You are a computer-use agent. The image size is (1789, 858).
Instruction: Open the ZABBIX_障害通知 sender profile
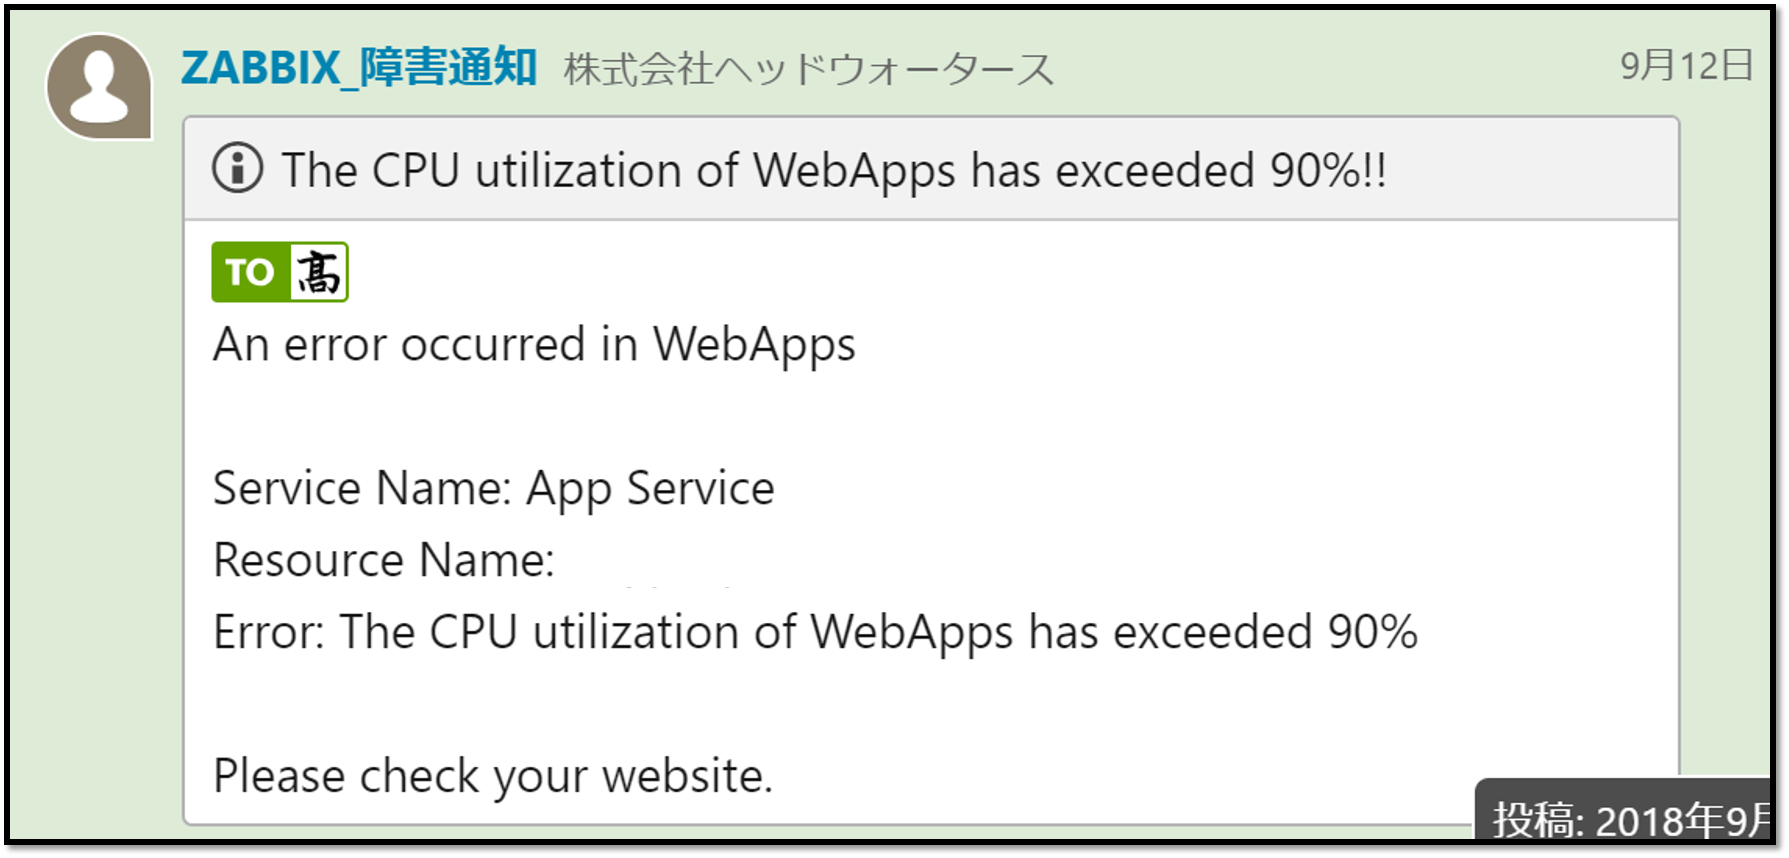click(x=359, y=67)
